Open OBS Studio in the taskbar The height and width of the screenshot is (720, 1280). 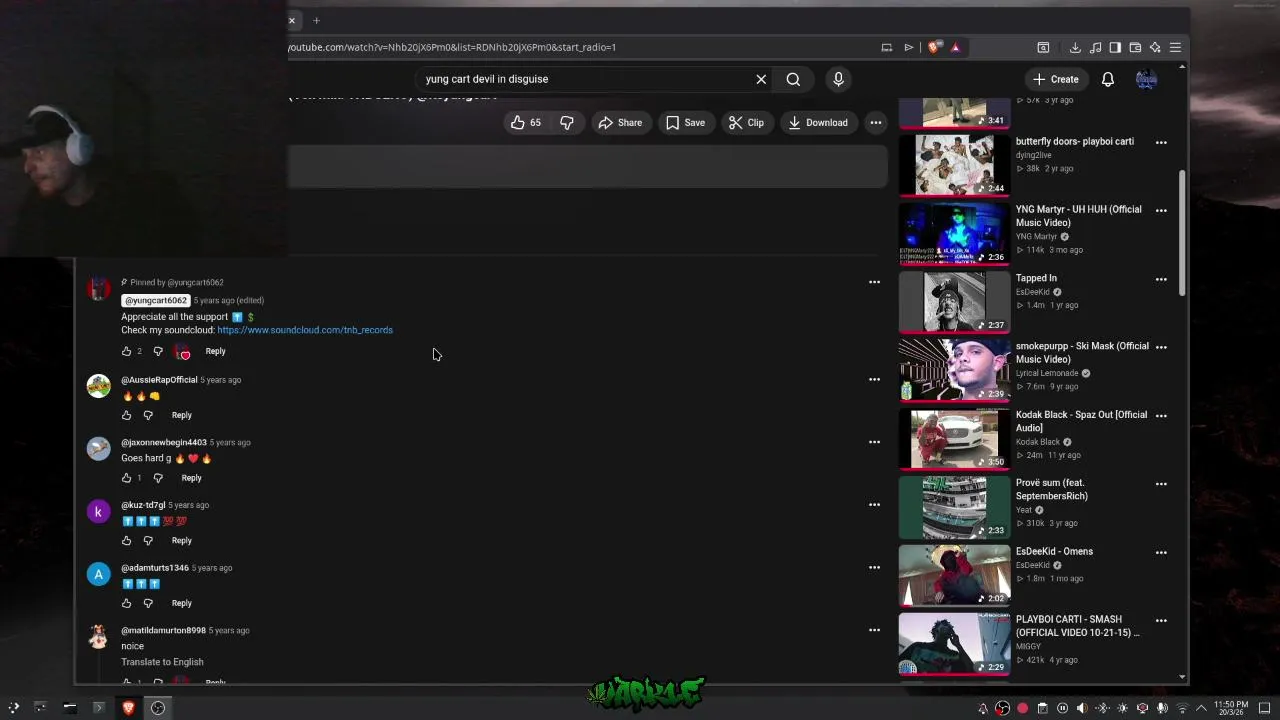pyautogui.click(x=158, y=708)
